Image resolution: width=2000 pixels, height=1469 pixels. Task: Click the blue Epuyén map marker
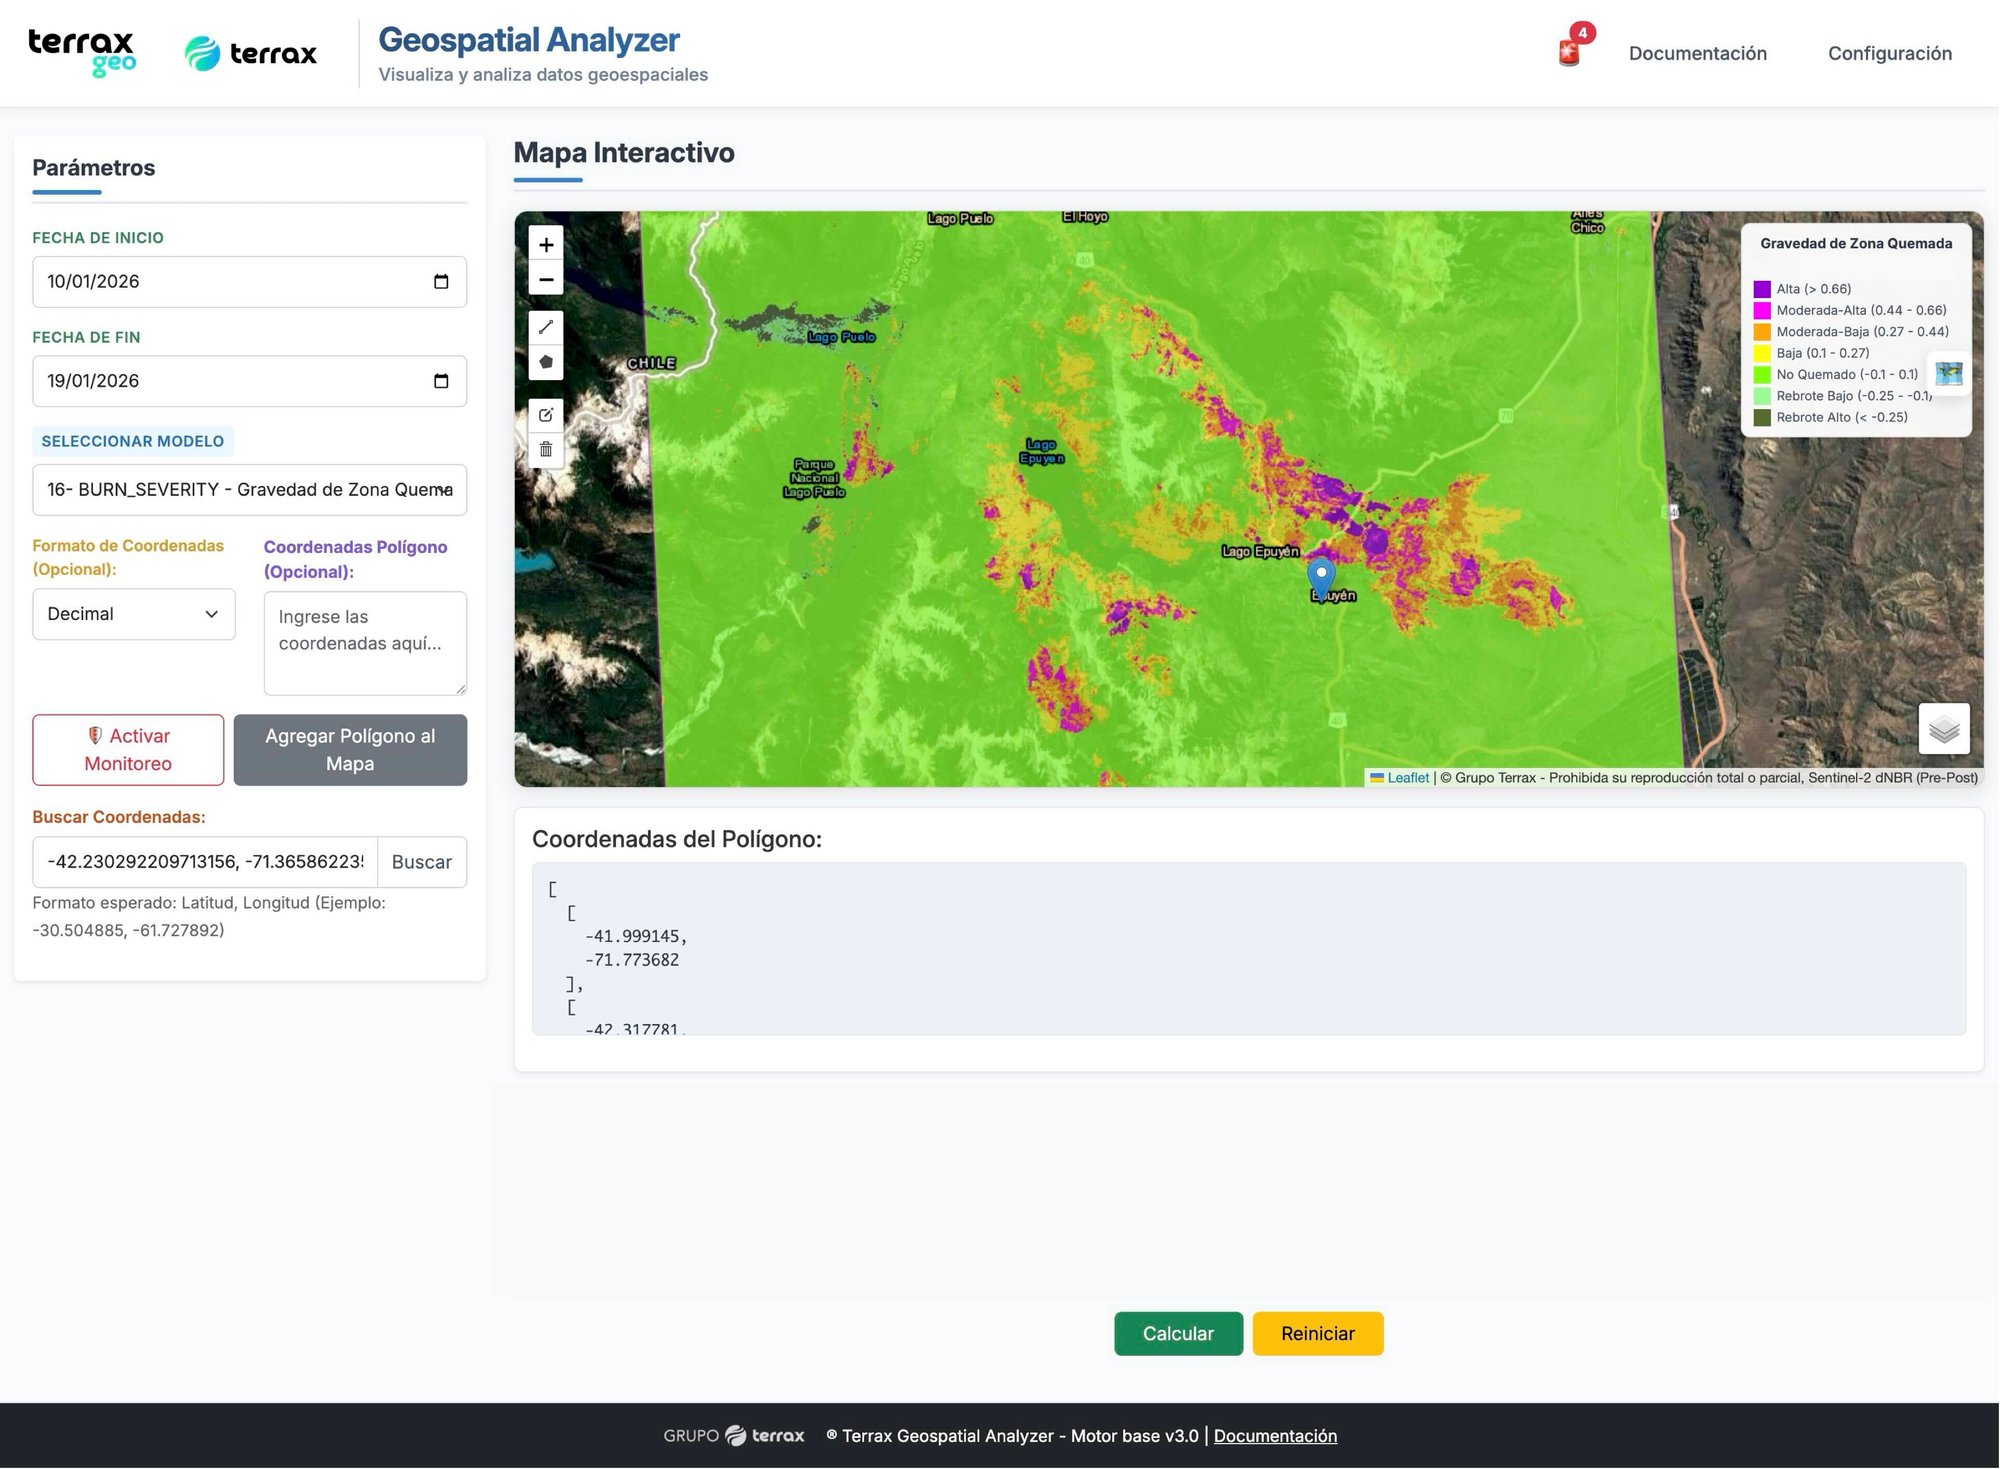tap(1321, 576)
